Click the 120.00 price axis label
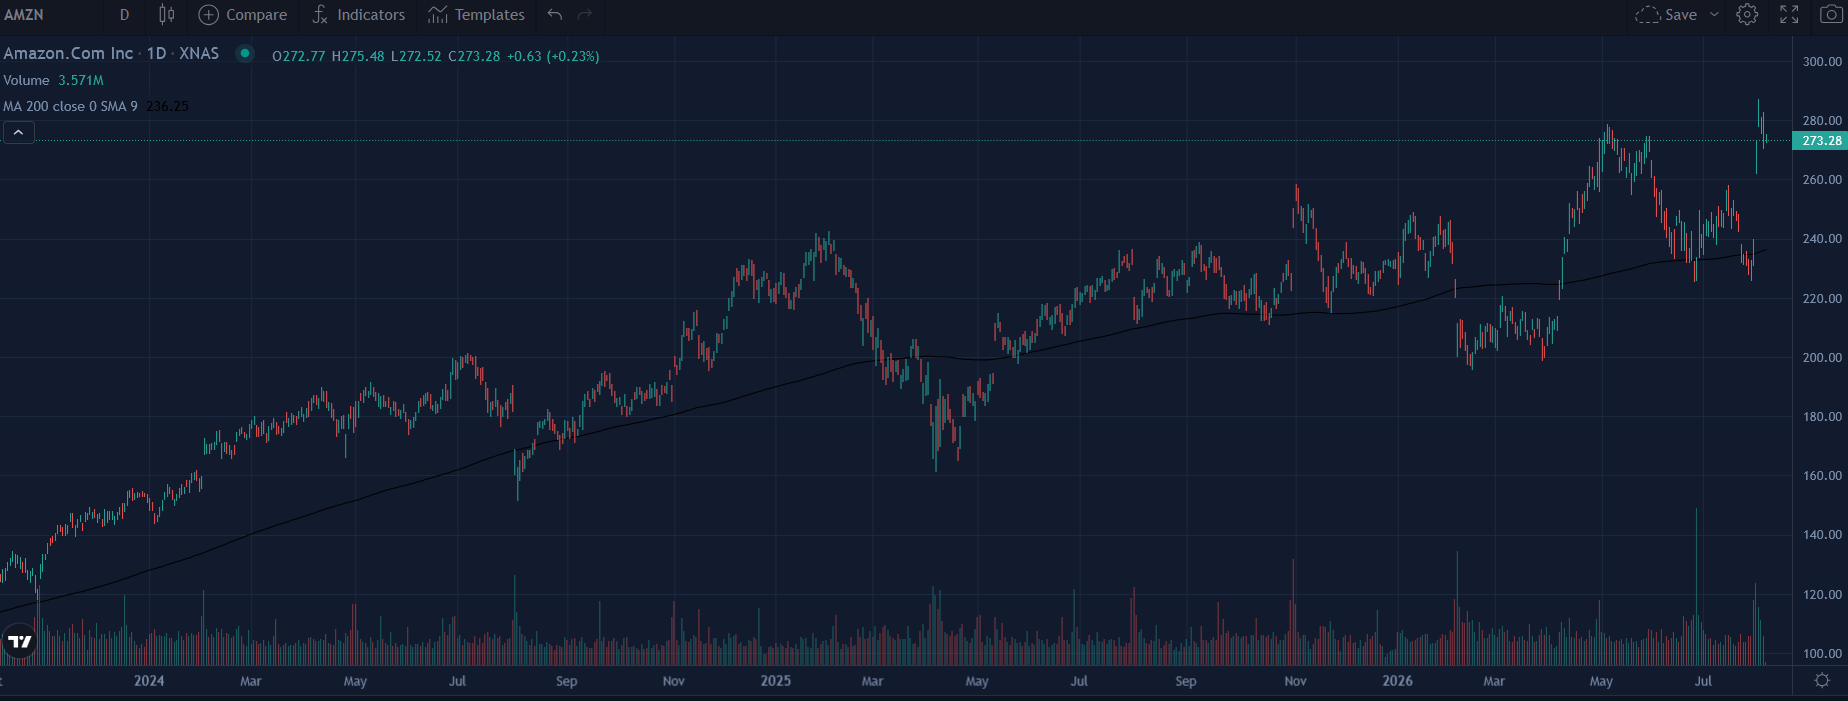The image size is (1848, 701). coord(1822,595)
